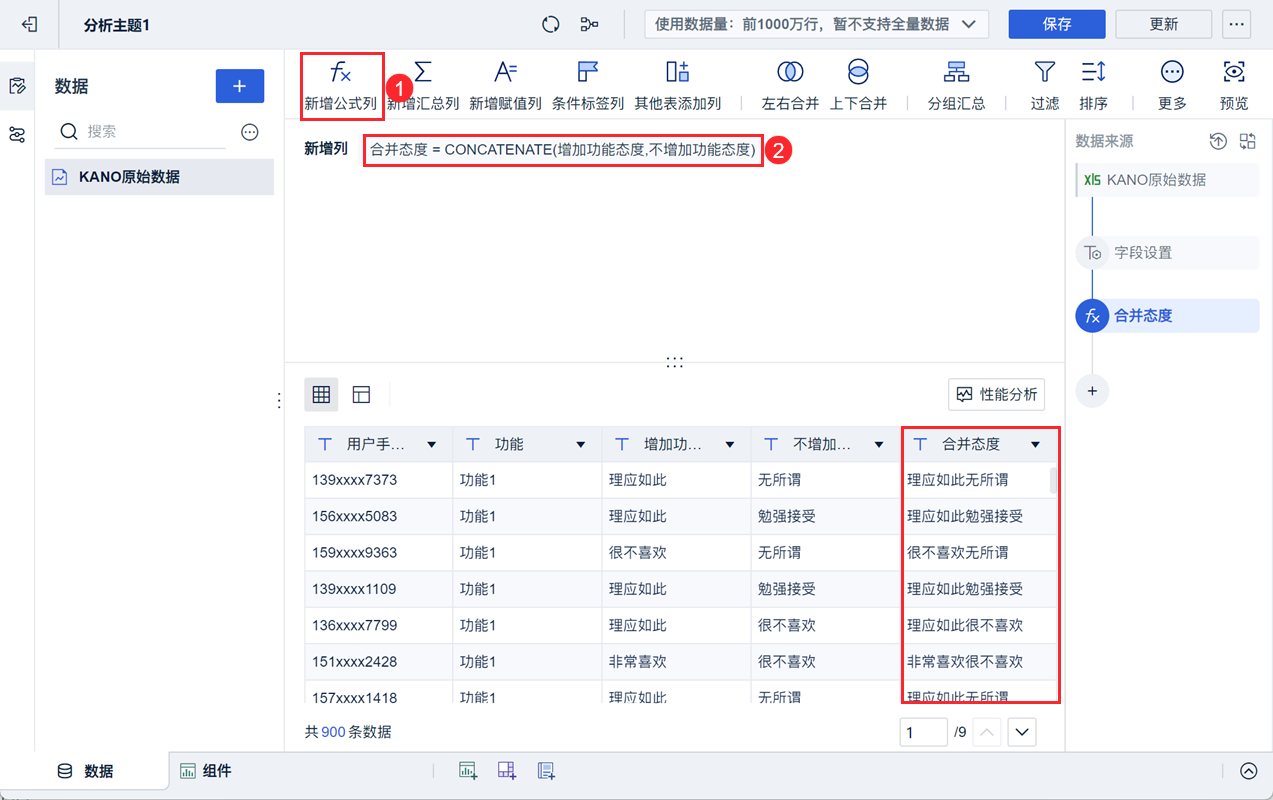1273x800 pixels.
Task: Add a new step with plus circle
Action: 1092,391
